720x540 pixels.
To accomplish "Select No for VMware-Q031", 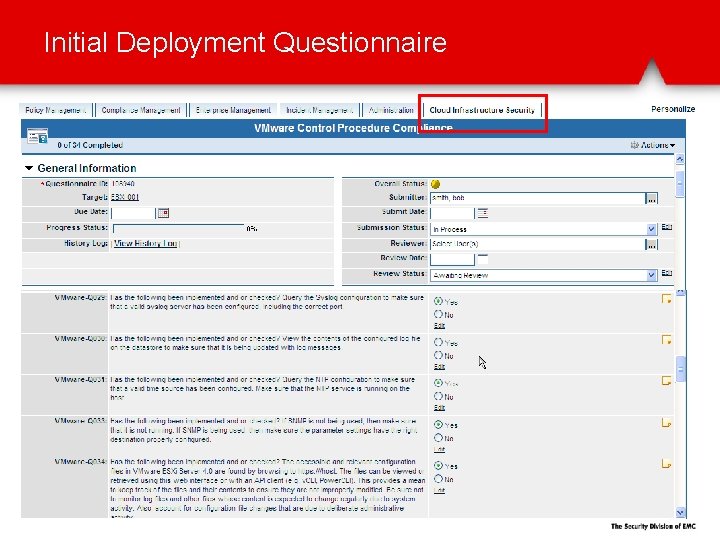I will (439, 396).
